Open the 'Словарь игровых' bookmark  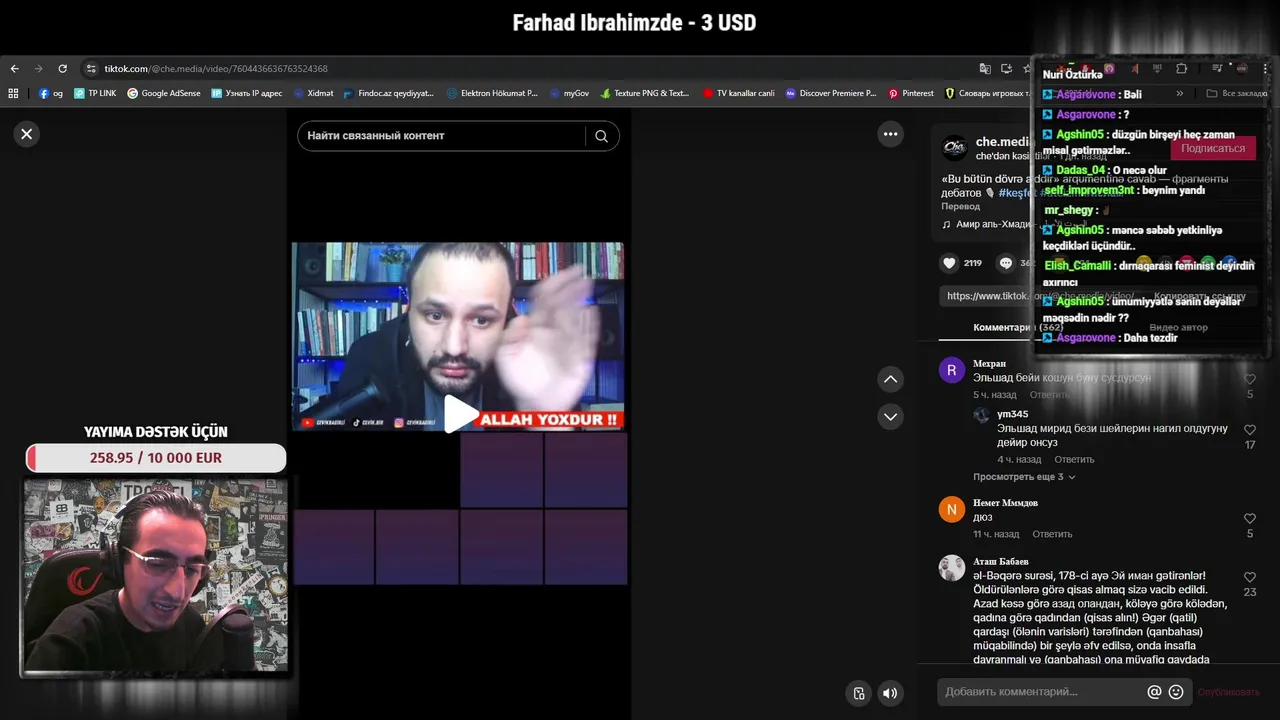tap(986, 93)
